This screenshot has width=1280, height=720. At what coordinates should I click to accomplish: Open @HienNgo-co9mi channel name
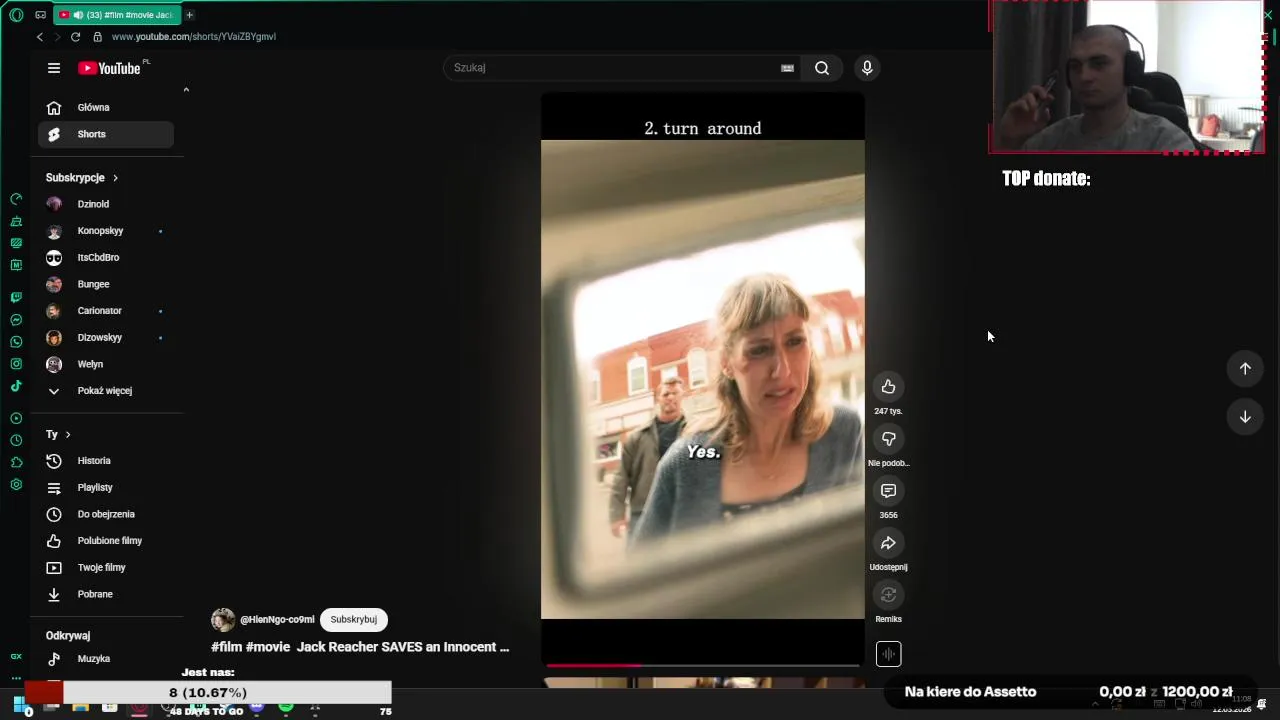pos(277,620)
